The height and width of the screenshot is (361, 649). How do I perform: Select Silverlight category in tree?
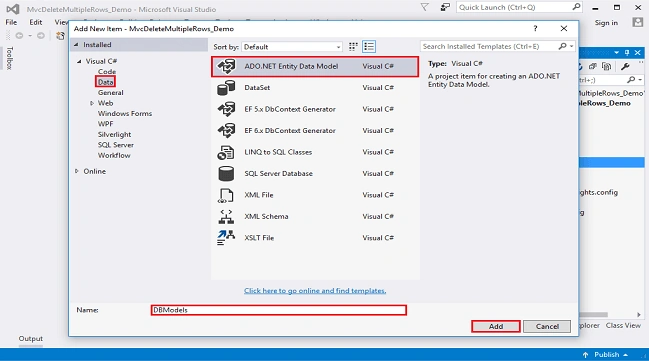(115, 135)
